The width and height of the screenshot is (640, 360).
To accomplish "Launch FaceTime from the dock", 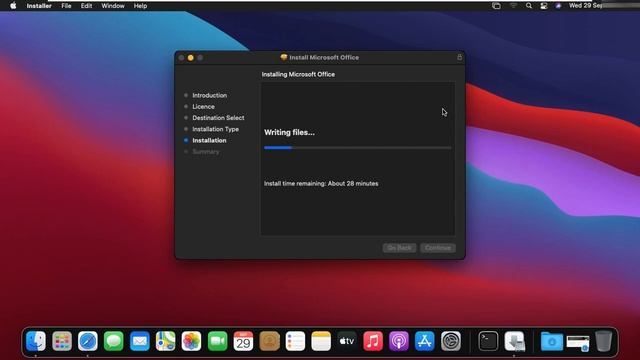I will point(218,341).
